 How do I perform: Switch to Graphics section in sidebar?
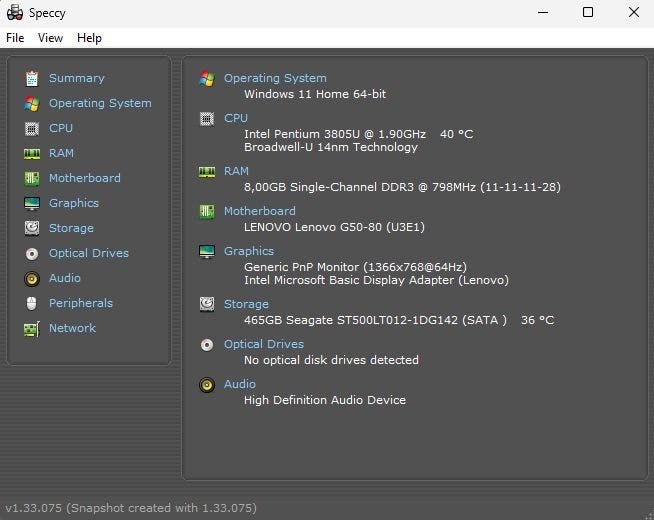tap(74, 203)
